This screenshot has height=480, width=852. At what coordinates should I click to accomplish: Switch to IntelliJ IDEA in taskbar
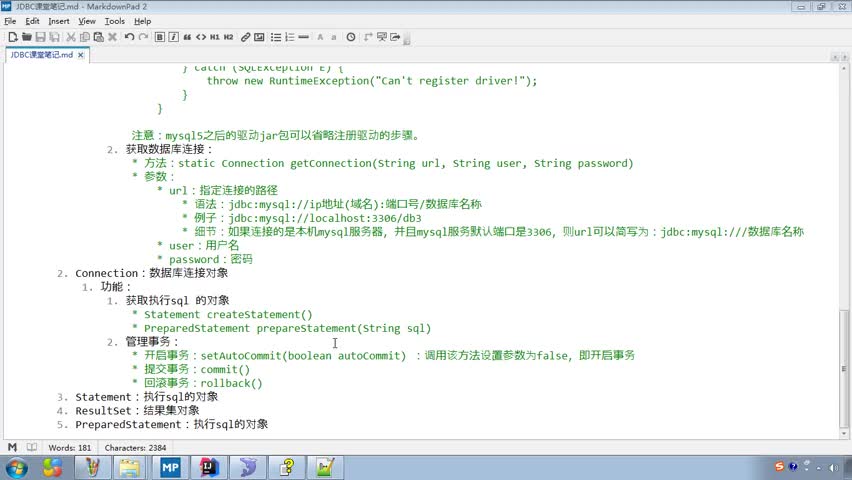209,467
